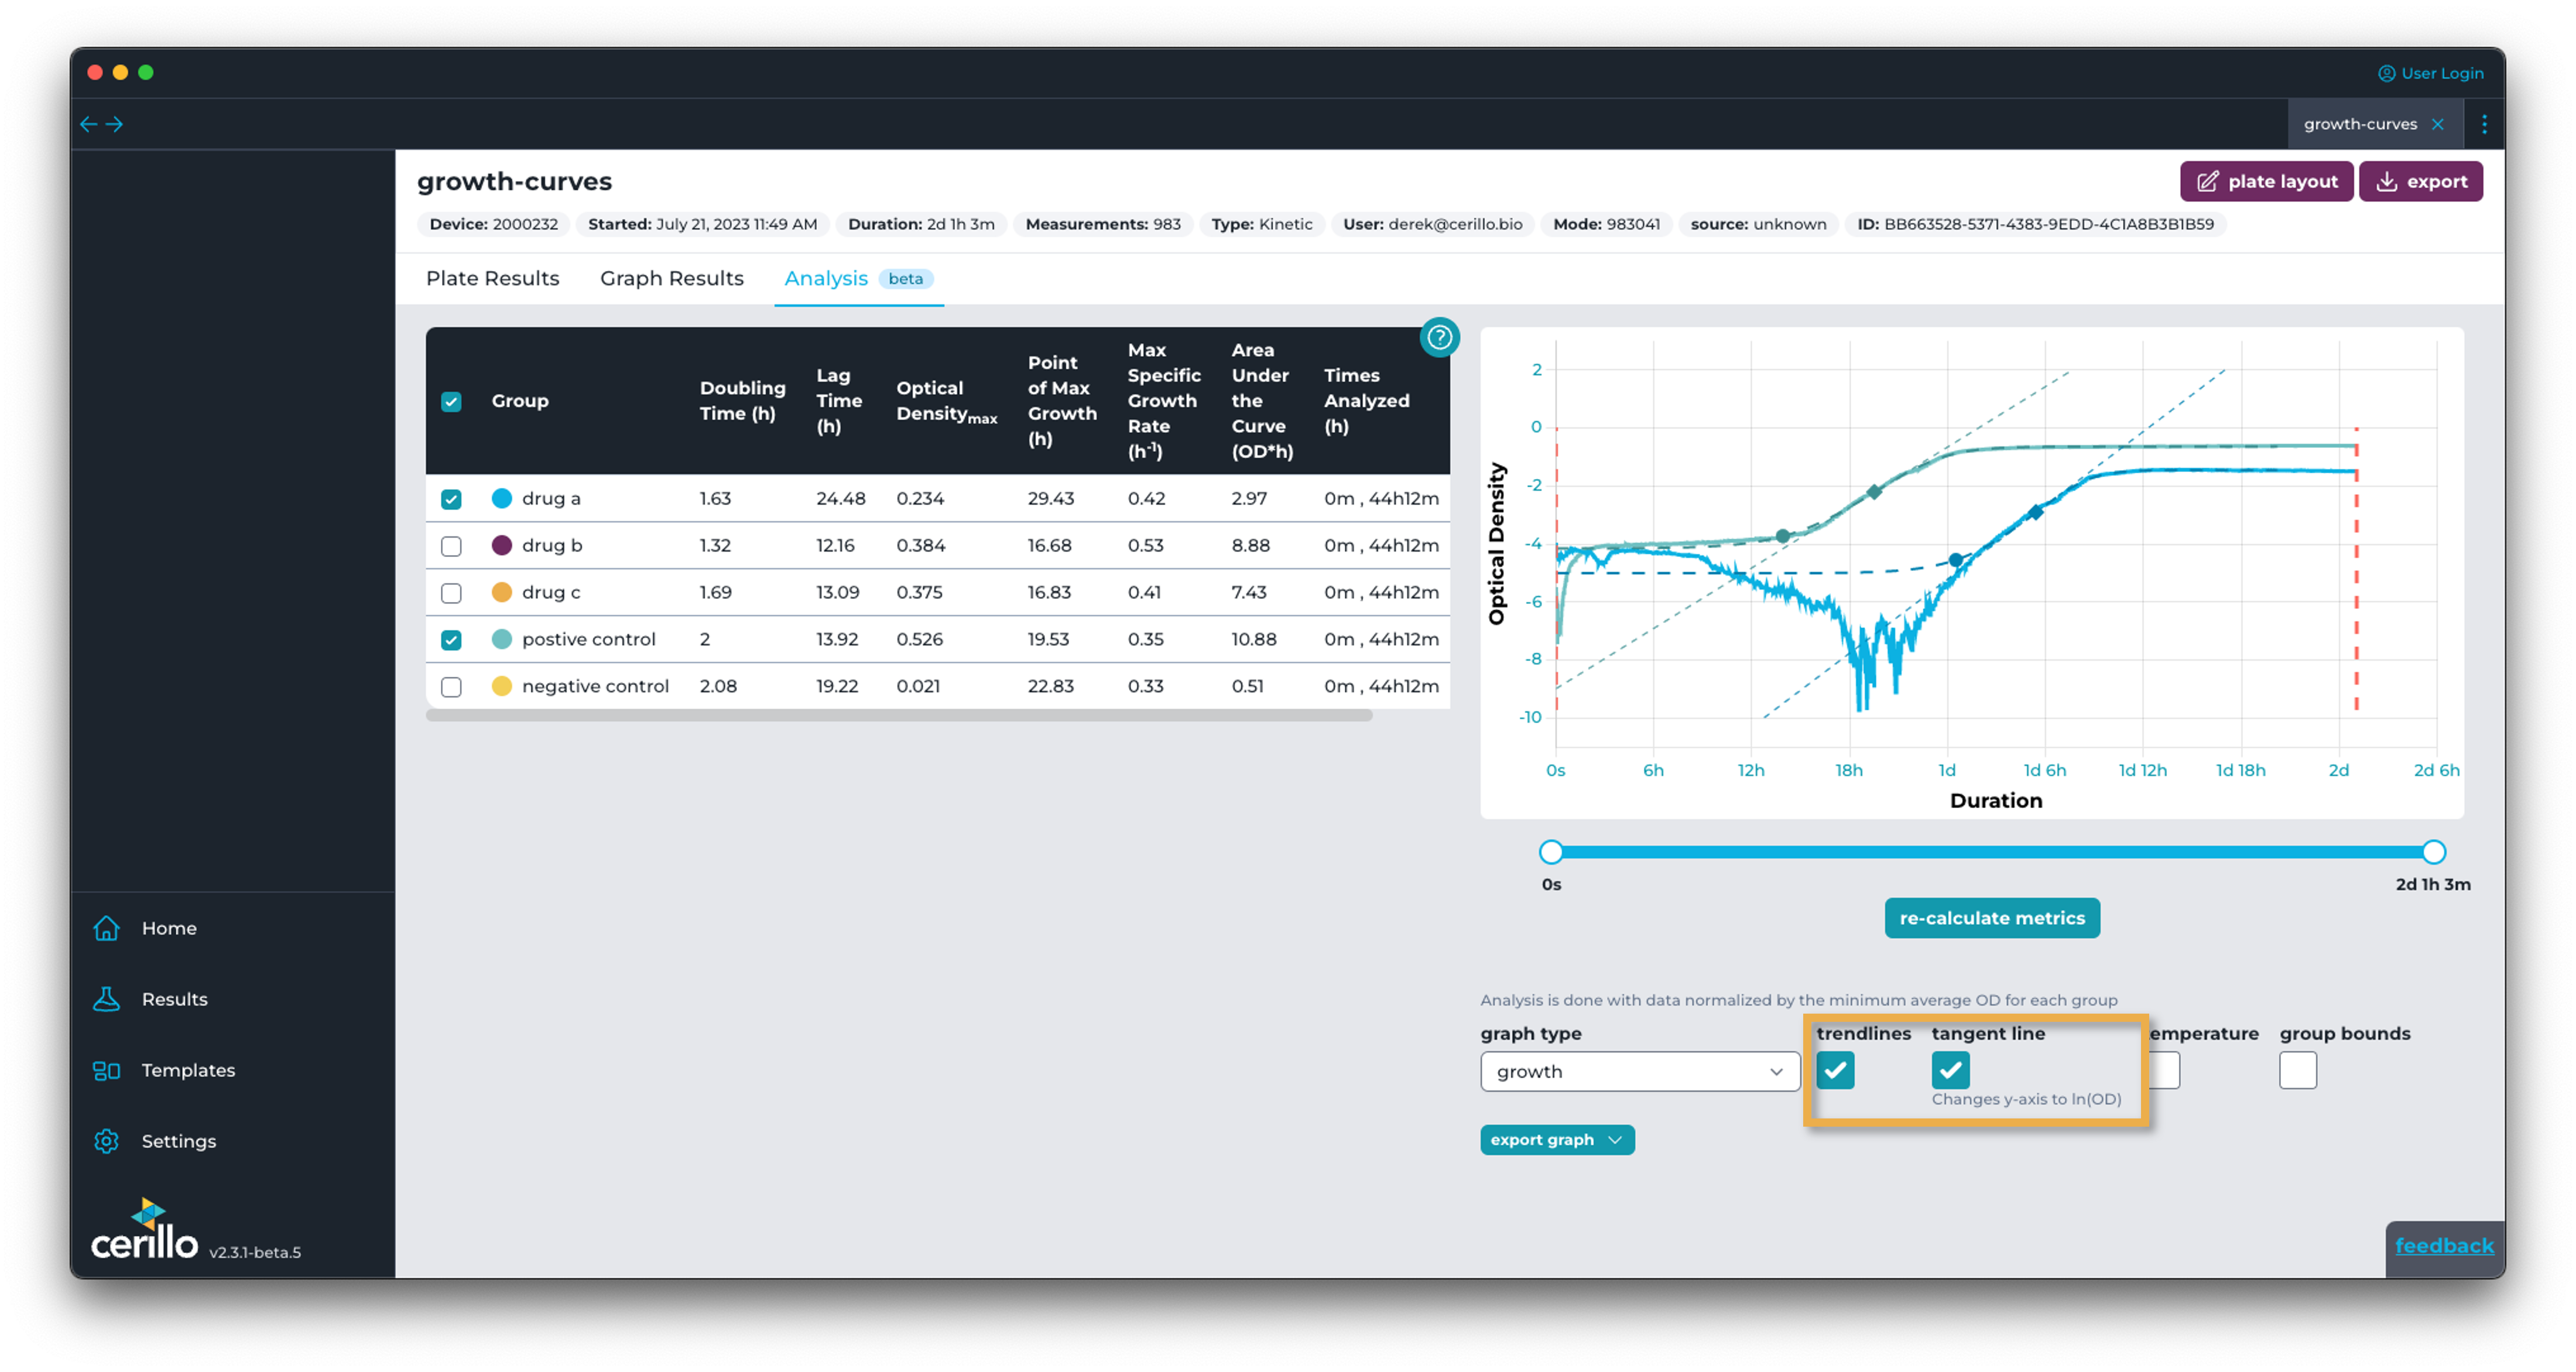Click the right time range slider handle
Screen dimensions: 2576x1372
(2433, 852)
